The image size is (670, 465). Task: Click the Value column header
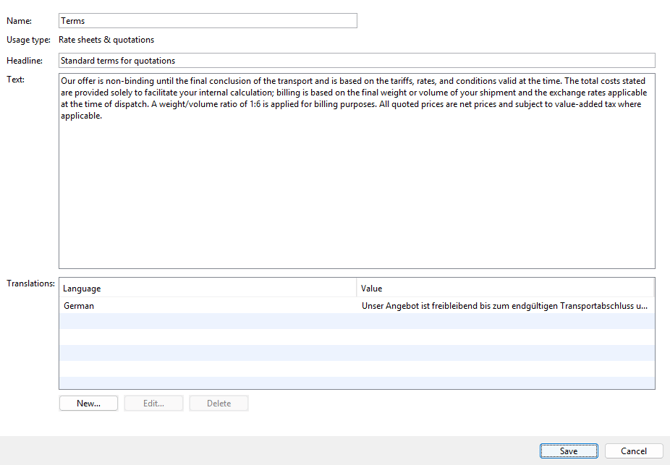(505, 288)
